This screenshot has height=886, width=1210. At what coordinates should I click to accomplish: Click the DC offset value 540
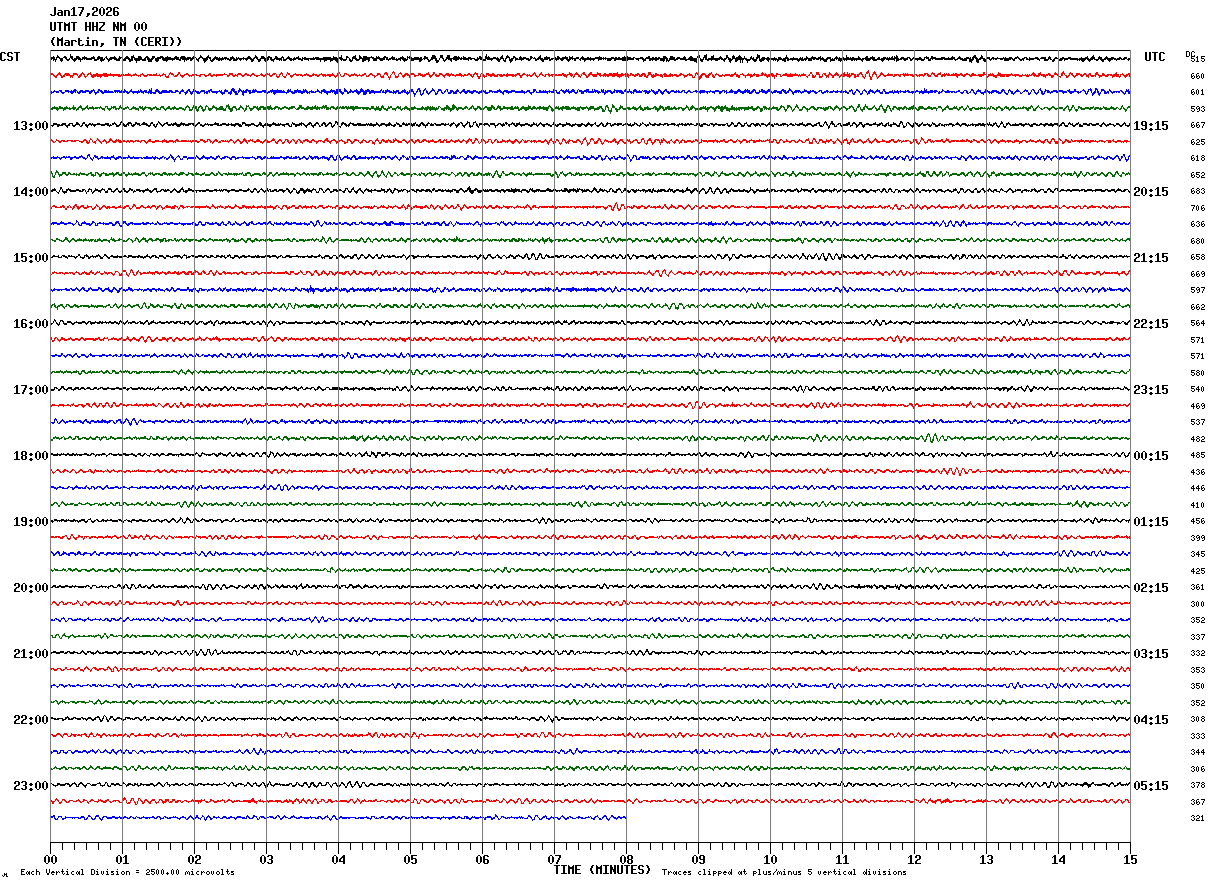[x=1197, y=390]
